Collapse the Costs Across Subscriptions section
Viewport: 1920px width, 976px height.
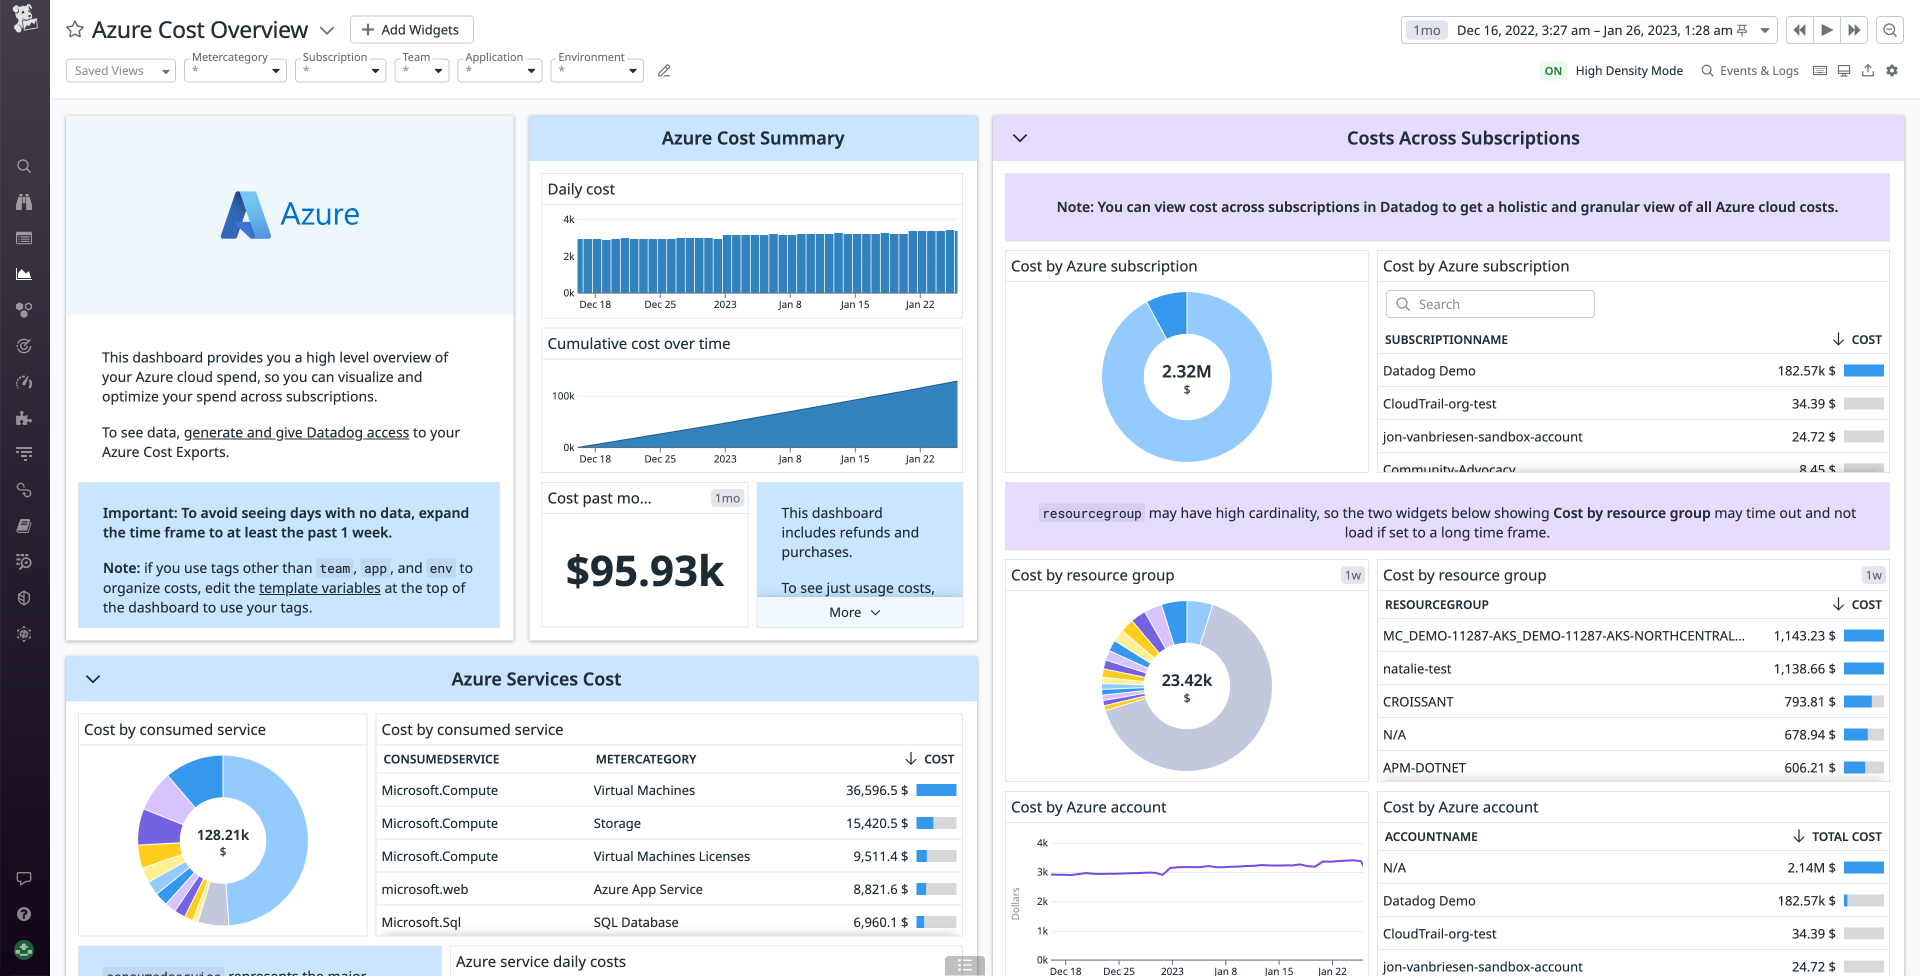[x=1020, y=138]
